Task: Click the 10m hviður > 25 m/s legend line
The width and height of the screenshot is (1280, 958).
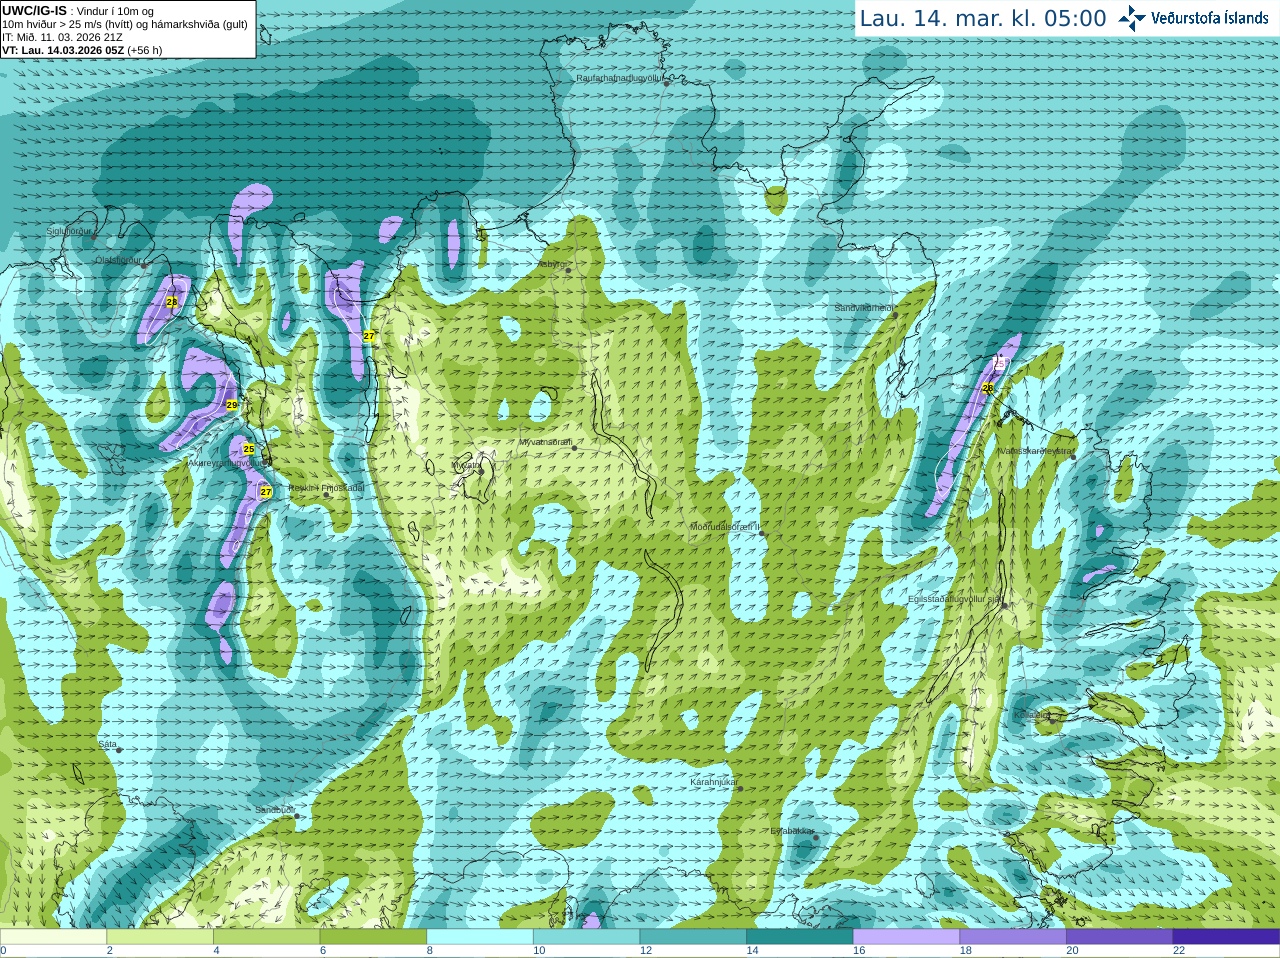Action: [x=125, y=24]
